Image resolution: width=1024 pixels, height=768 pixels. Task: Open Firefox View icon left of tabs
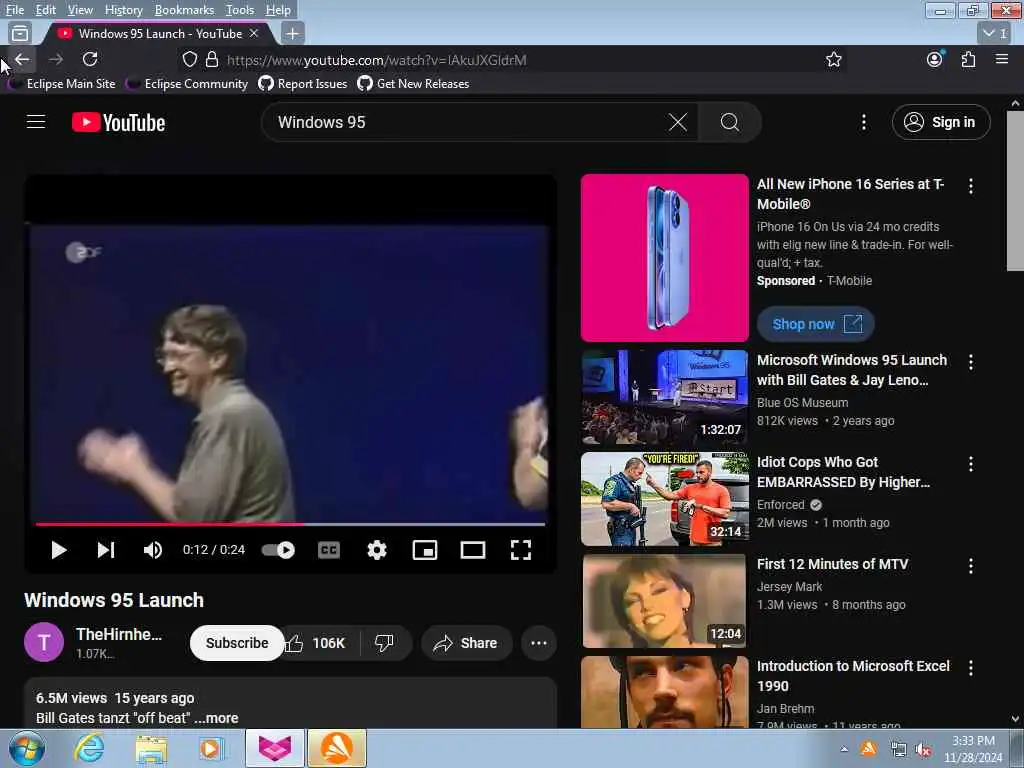pyautogui.click(x=20, y=33)
